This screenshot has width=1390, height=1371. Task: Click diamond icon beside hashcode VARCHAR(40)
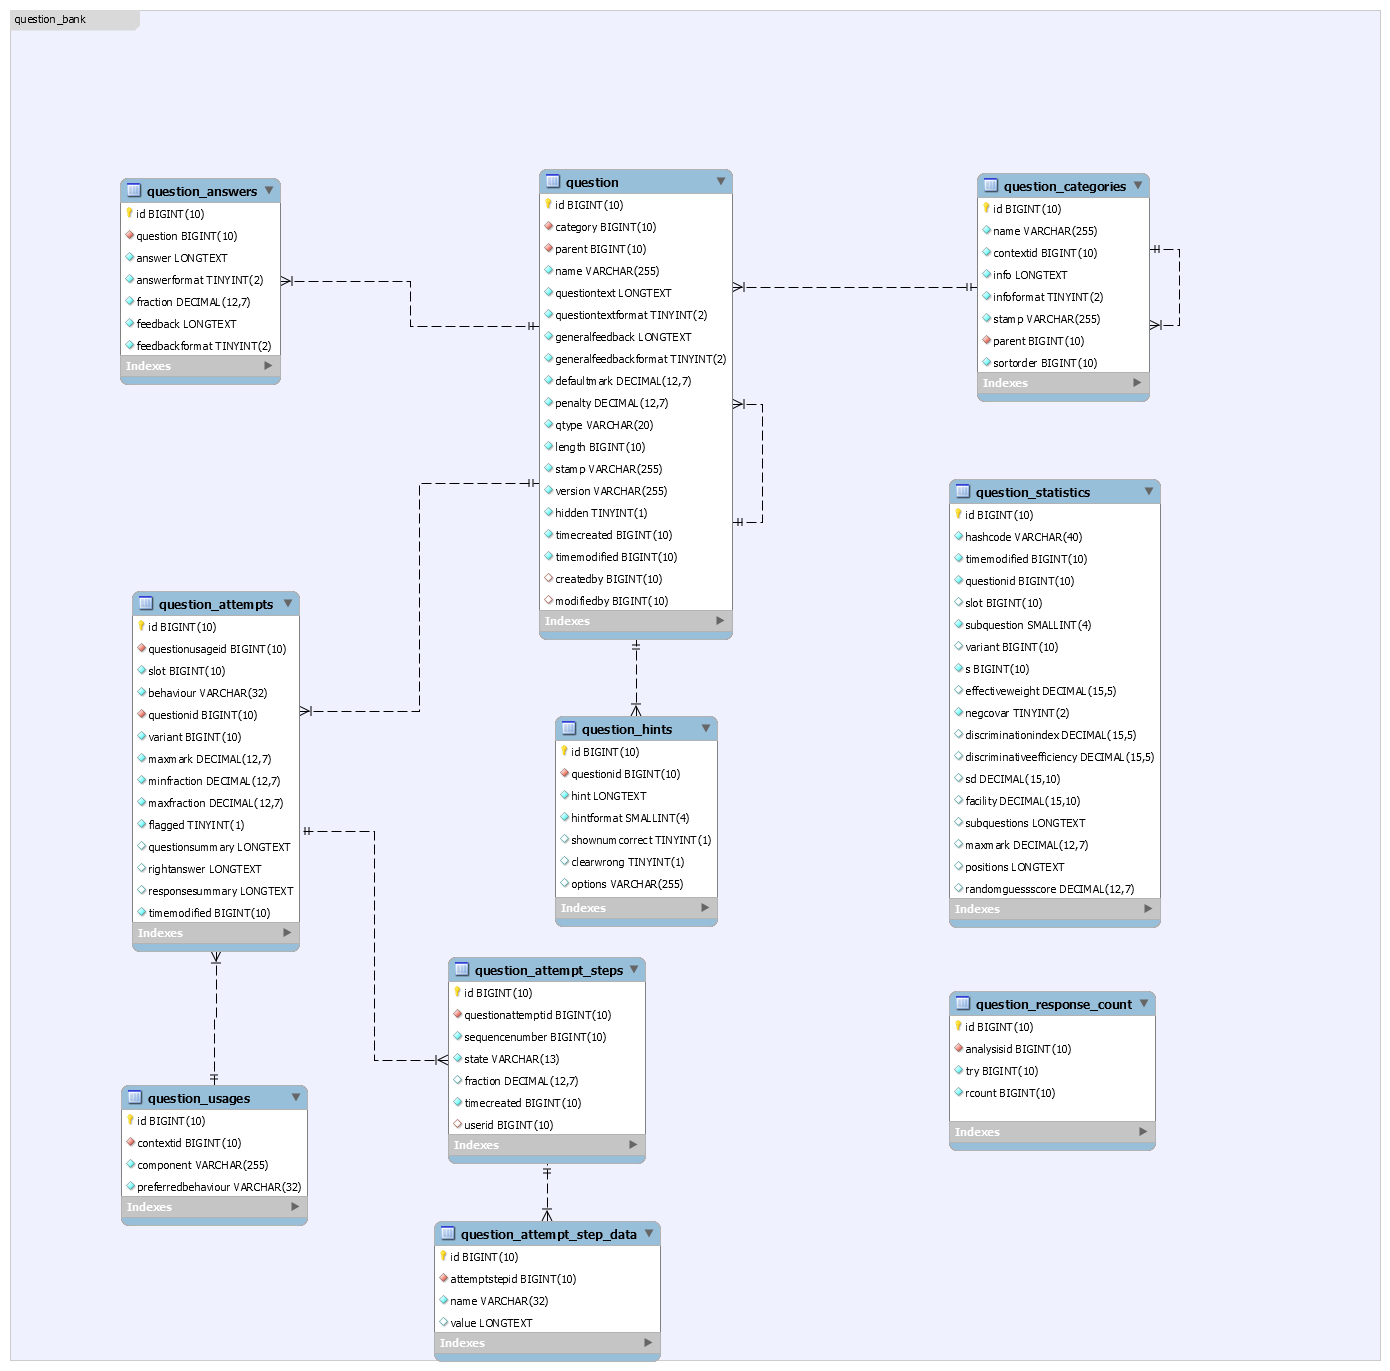(958, 536)
